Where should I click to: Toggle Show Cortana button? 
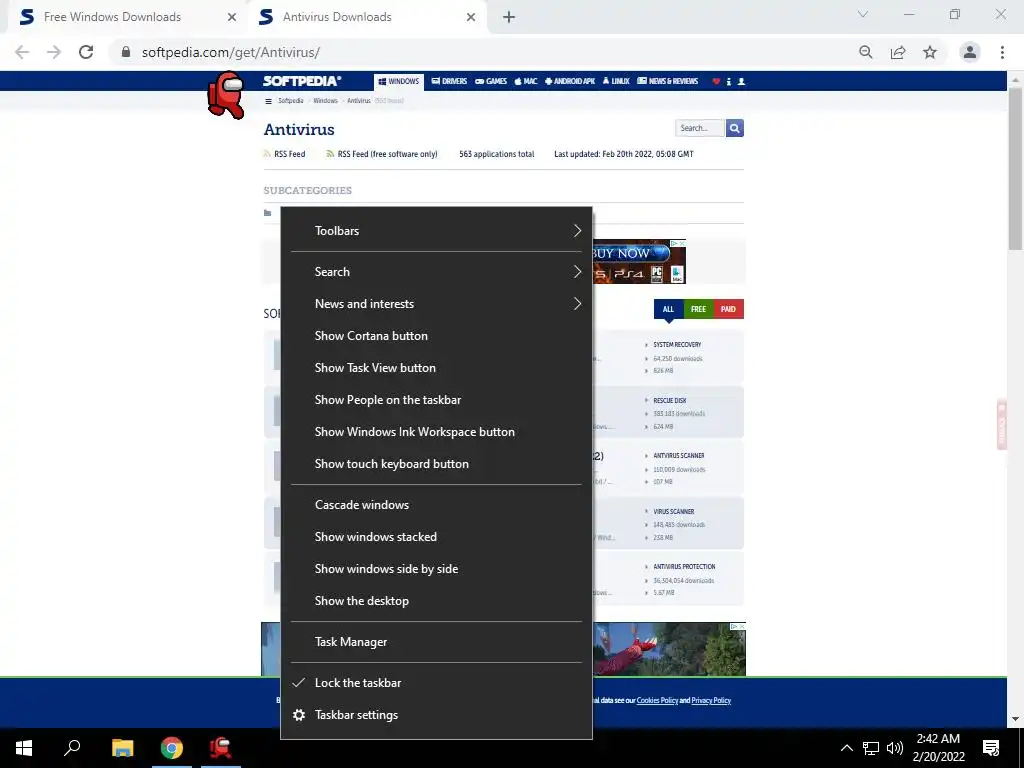pyautogui.click(x=436, y=336)
